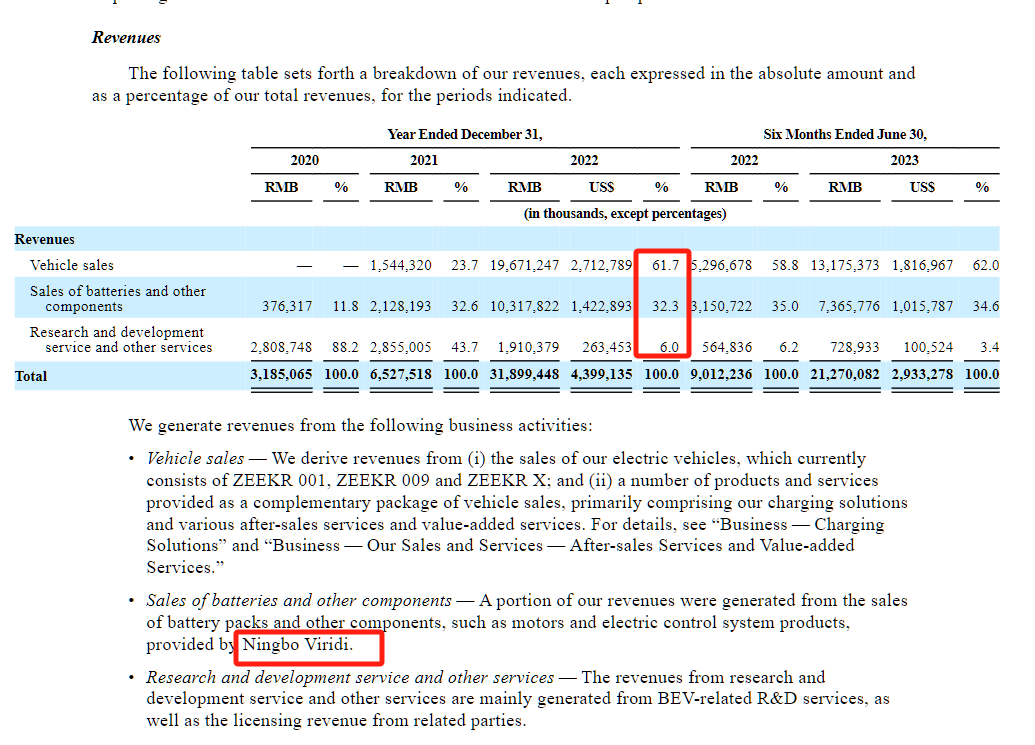Select the 'Year Ended December 31,' table header

(x=465, y=135)
